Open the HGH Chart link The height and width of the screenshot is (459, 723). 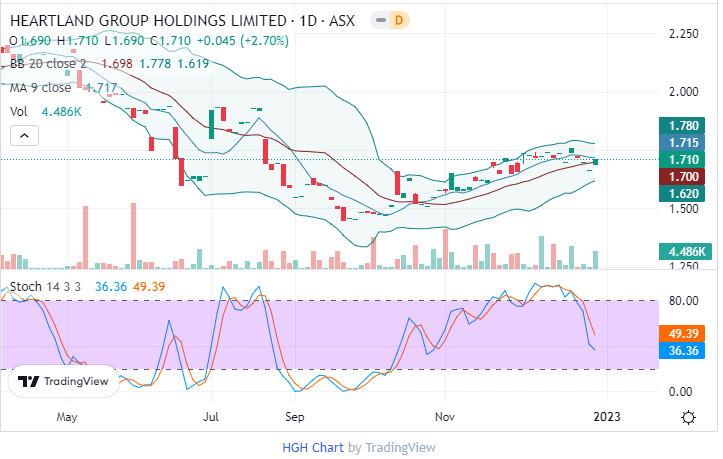(x=312, y=447)
